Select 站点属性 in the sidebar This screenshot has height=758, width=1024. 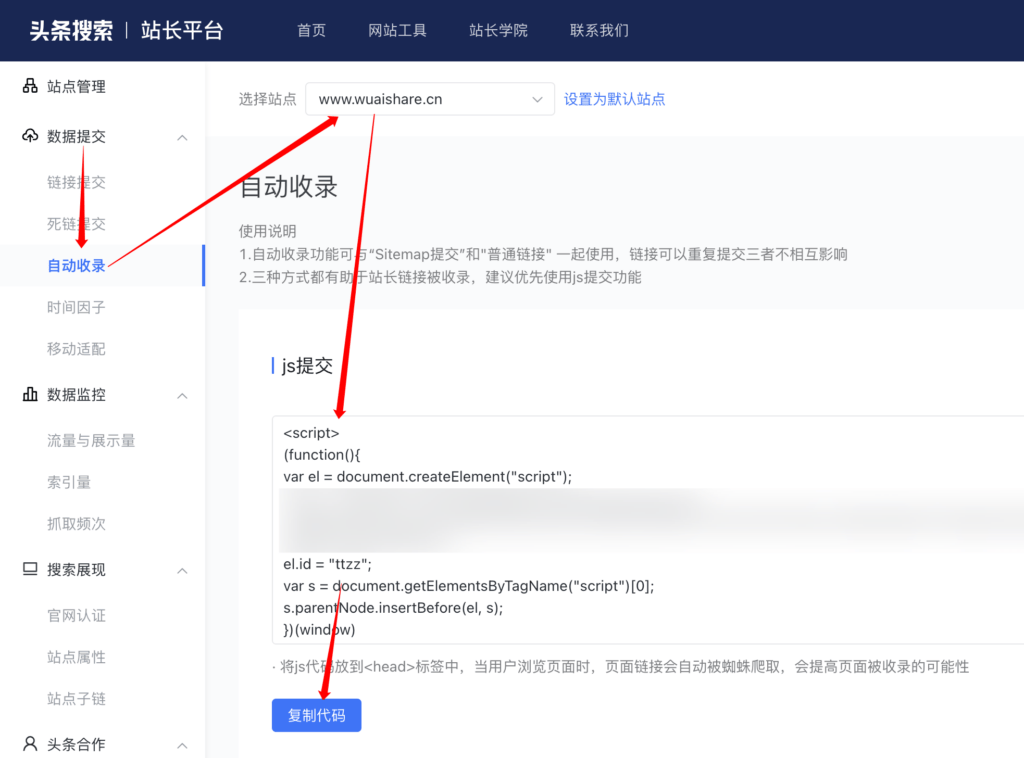point(76,657)
